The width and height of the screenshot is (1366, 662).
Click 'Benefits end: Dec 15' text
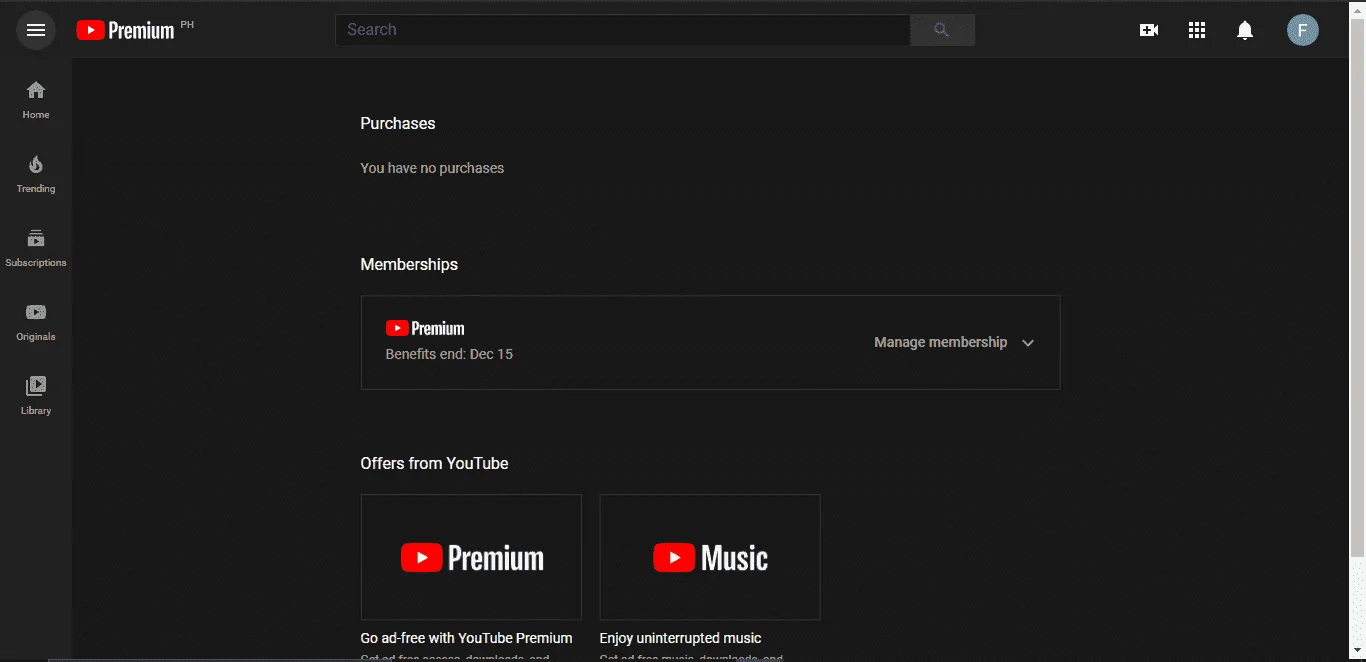click(x=449, y=354)
